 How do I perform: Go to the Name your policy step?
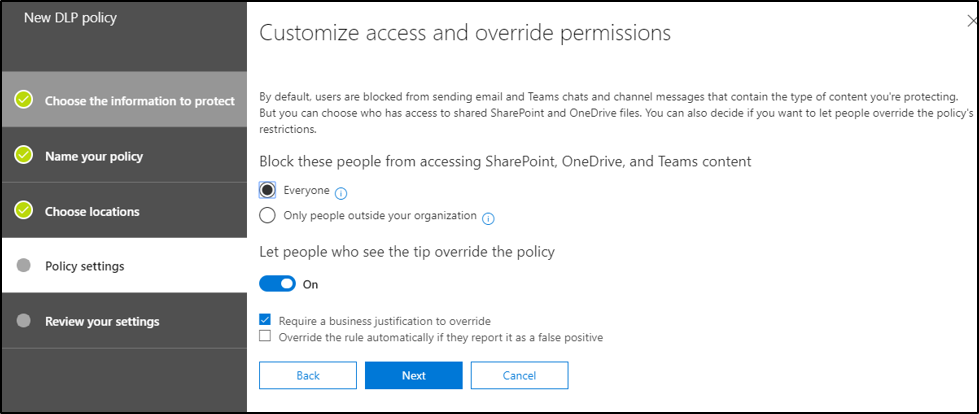coord(94,156)
